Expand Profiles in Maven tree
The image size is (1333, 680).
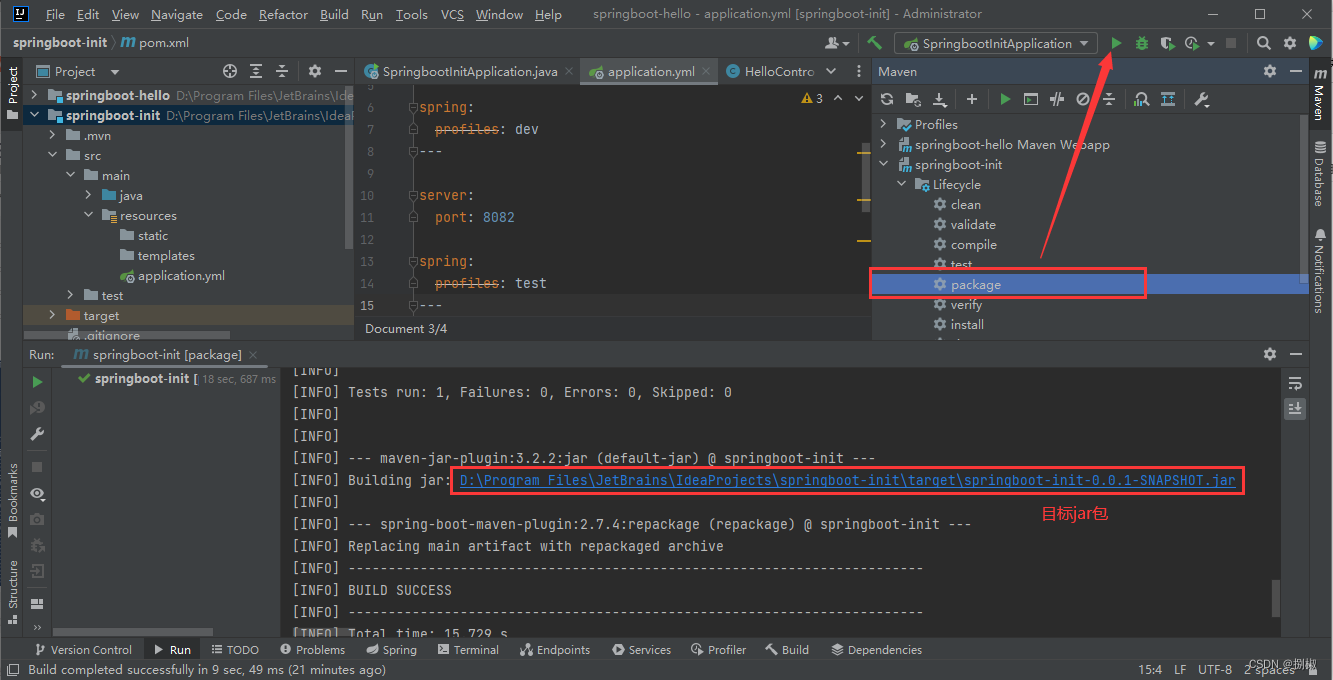883,124
